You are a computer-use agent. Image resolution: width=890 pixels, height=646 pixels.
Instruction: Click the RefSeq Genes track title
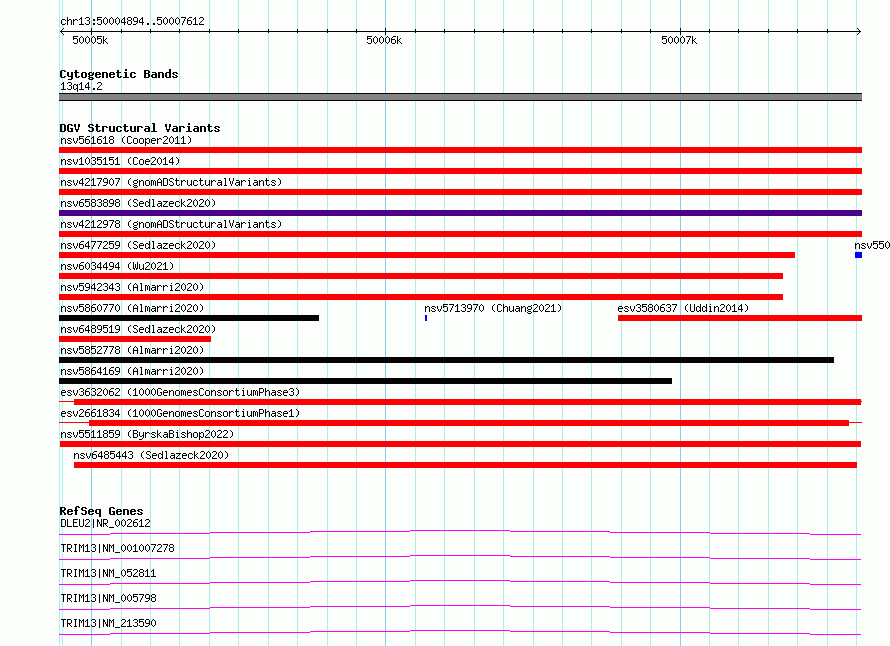pos(101,511)
